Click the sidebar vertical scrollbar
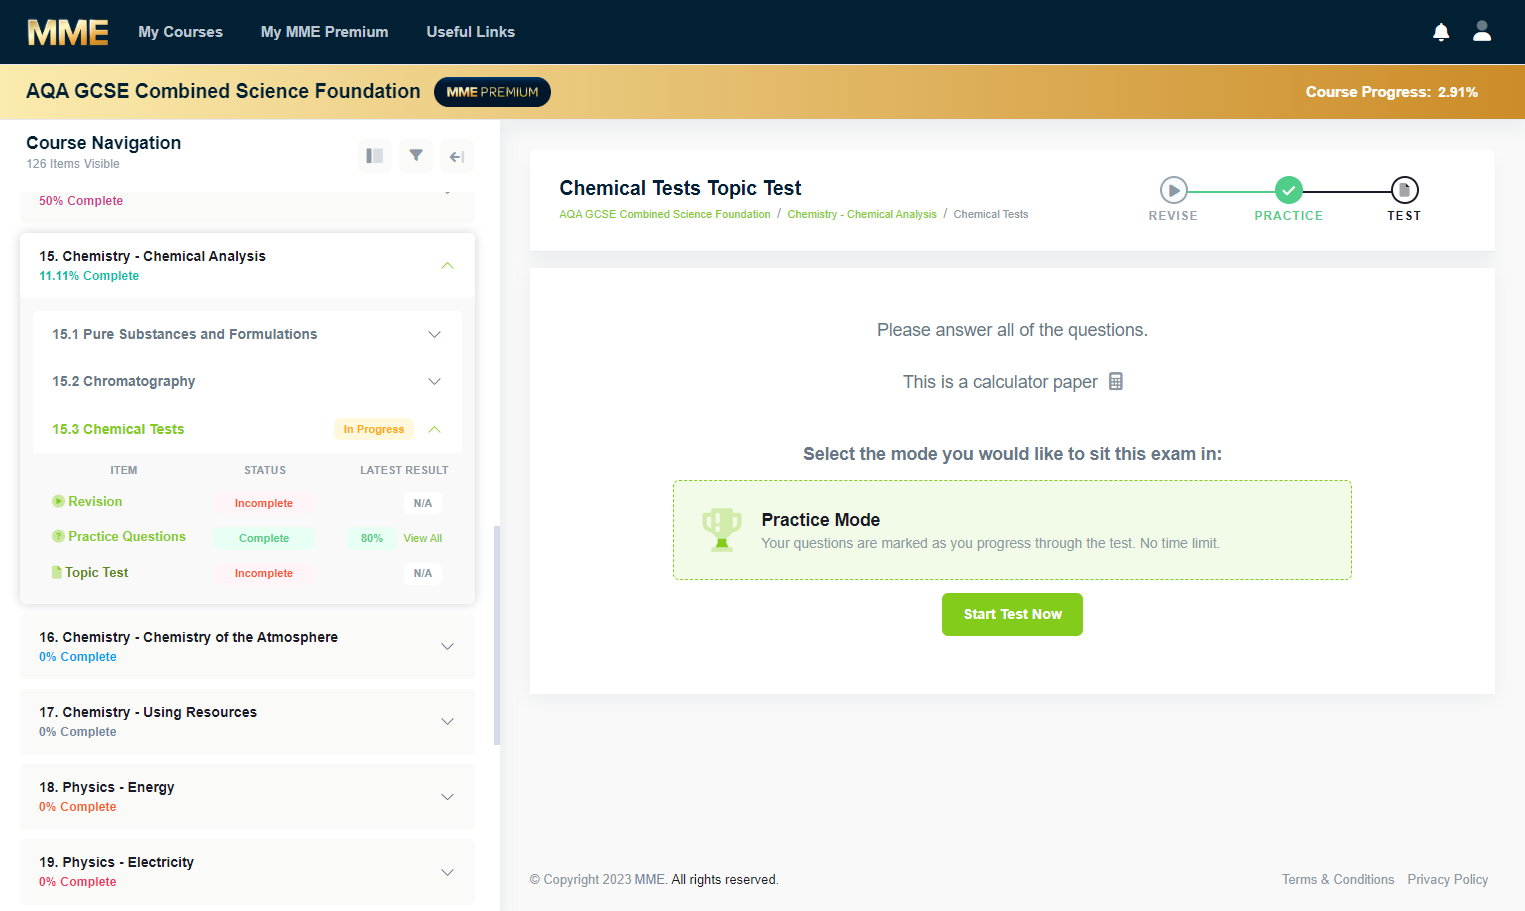1525x911 pixels. click(497, 635)
